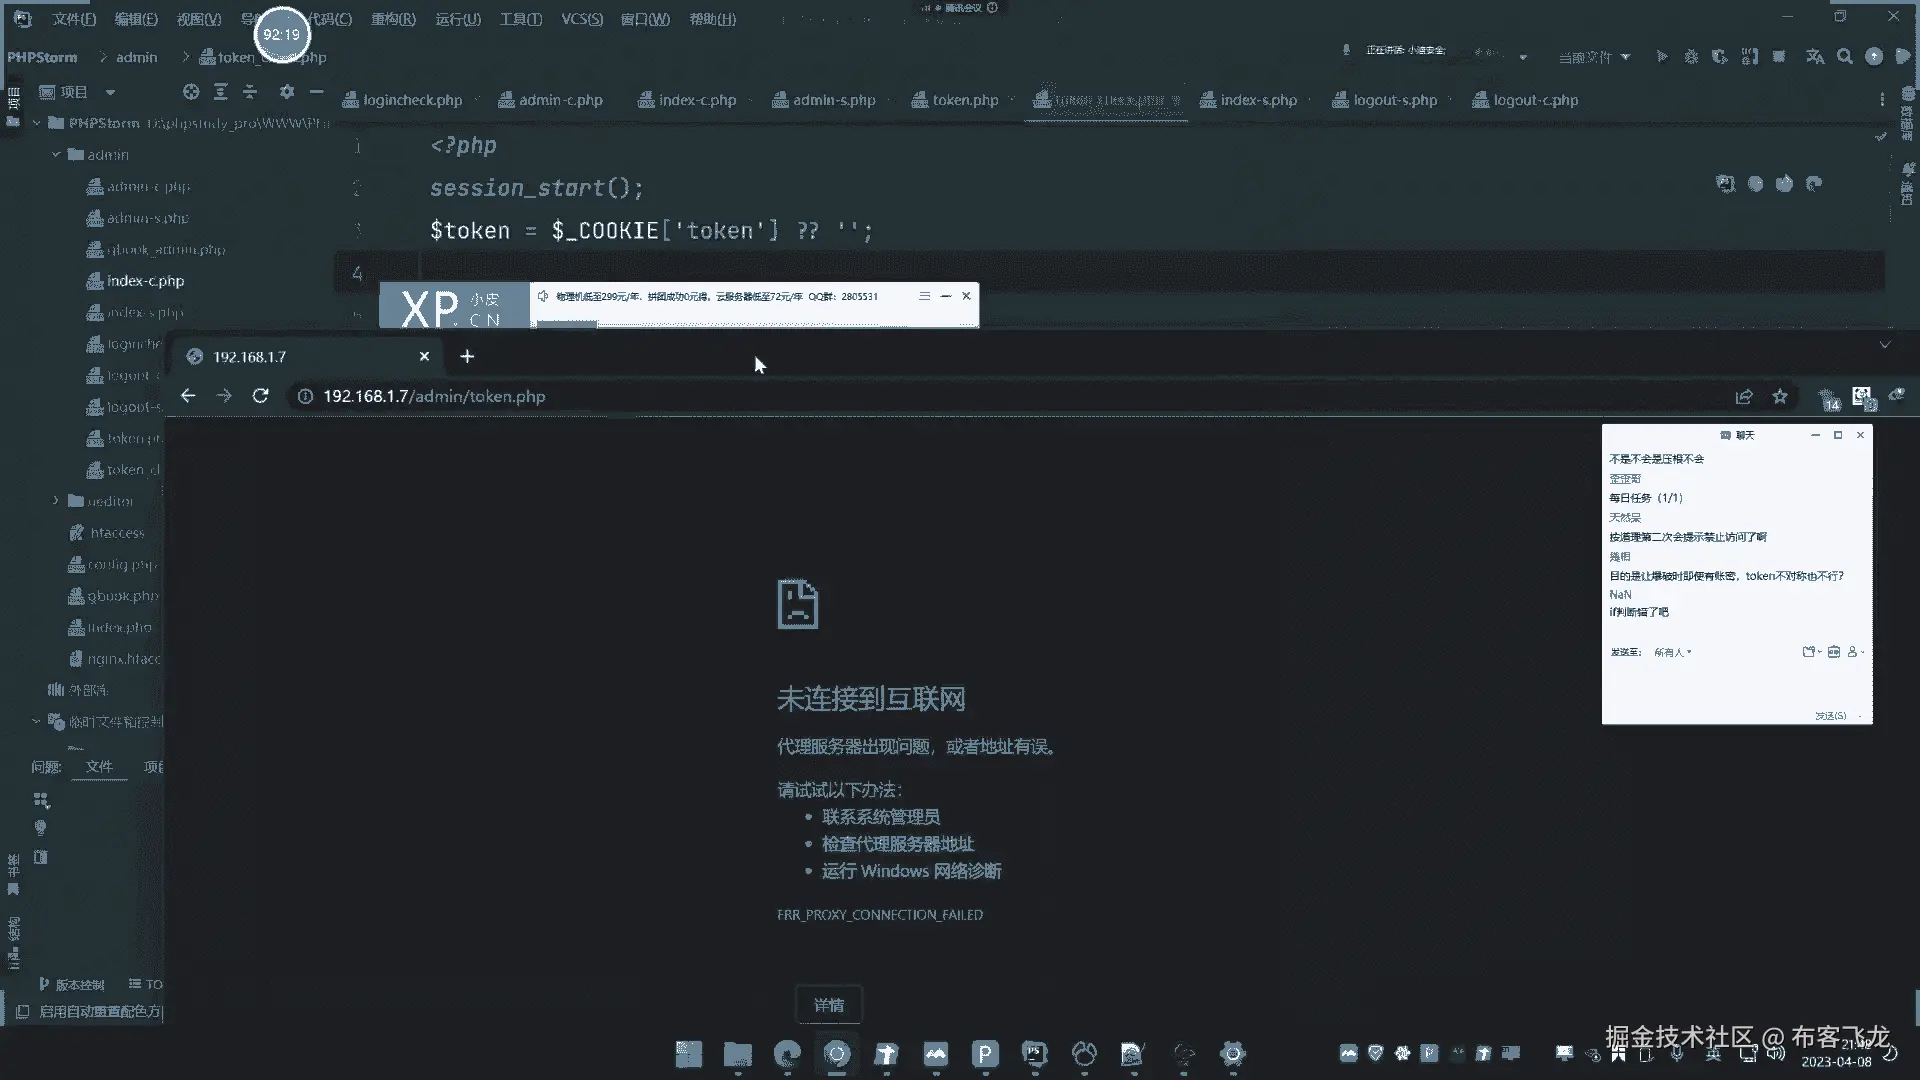The height and width of the screenshot is (1080, 1920).
Task: Open the Search Everywhere magnifier
Action: [1845, 57]
